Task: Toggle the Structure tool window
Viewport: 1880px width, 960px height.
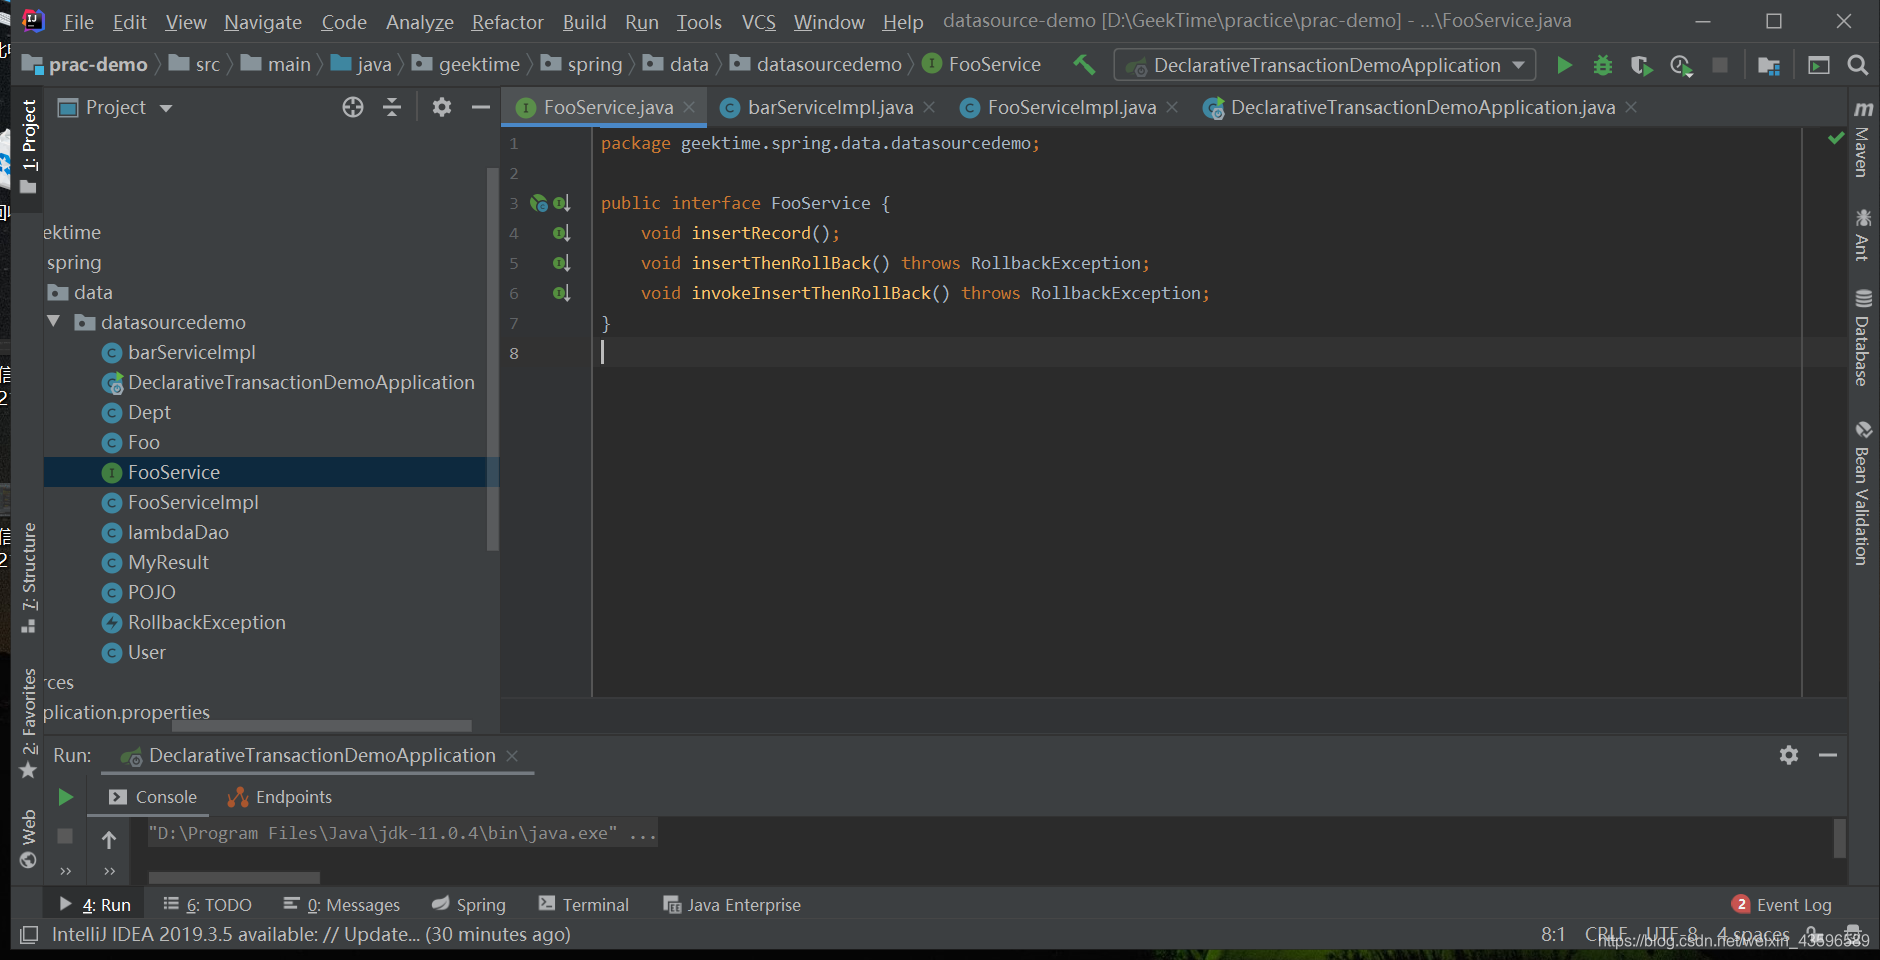Action: point(27,570)
